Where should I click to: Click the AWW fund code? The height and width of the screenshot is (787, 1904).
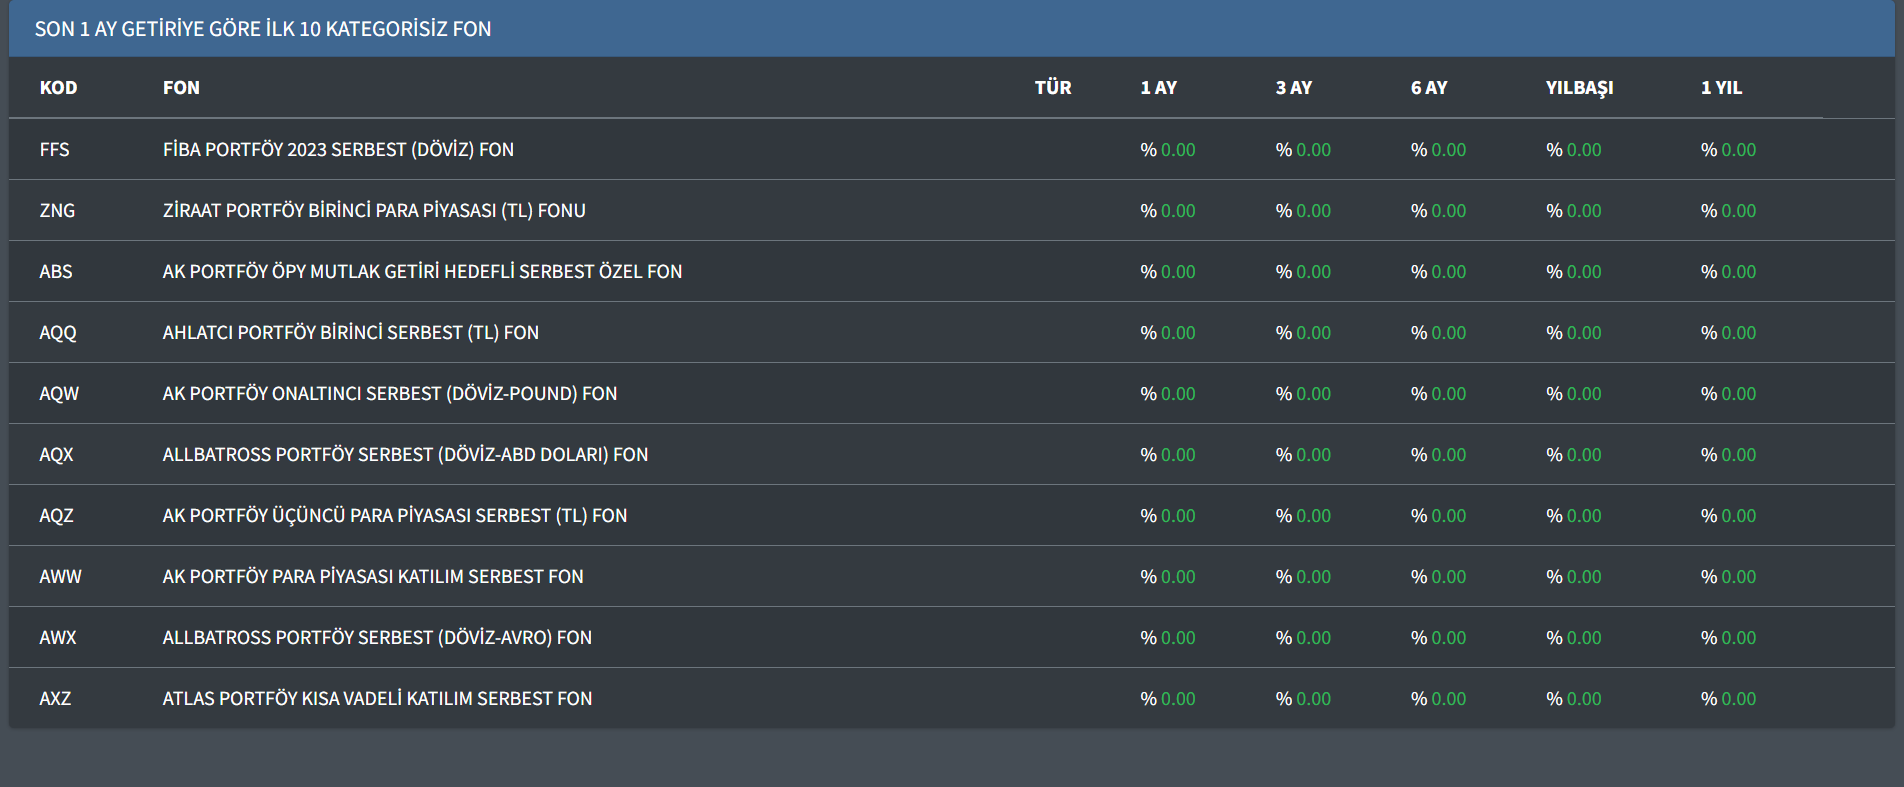[x=60, y=577]
